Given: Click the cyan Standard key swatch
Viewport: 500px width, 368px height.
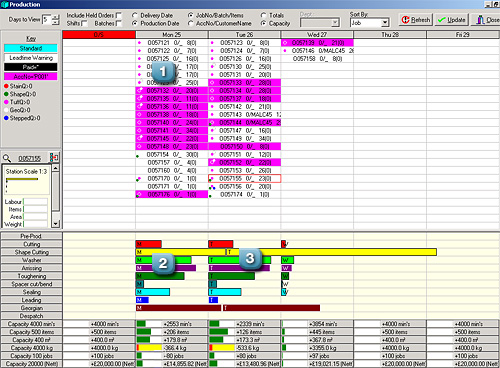Looking at the screenshot, I should point(31,48).
